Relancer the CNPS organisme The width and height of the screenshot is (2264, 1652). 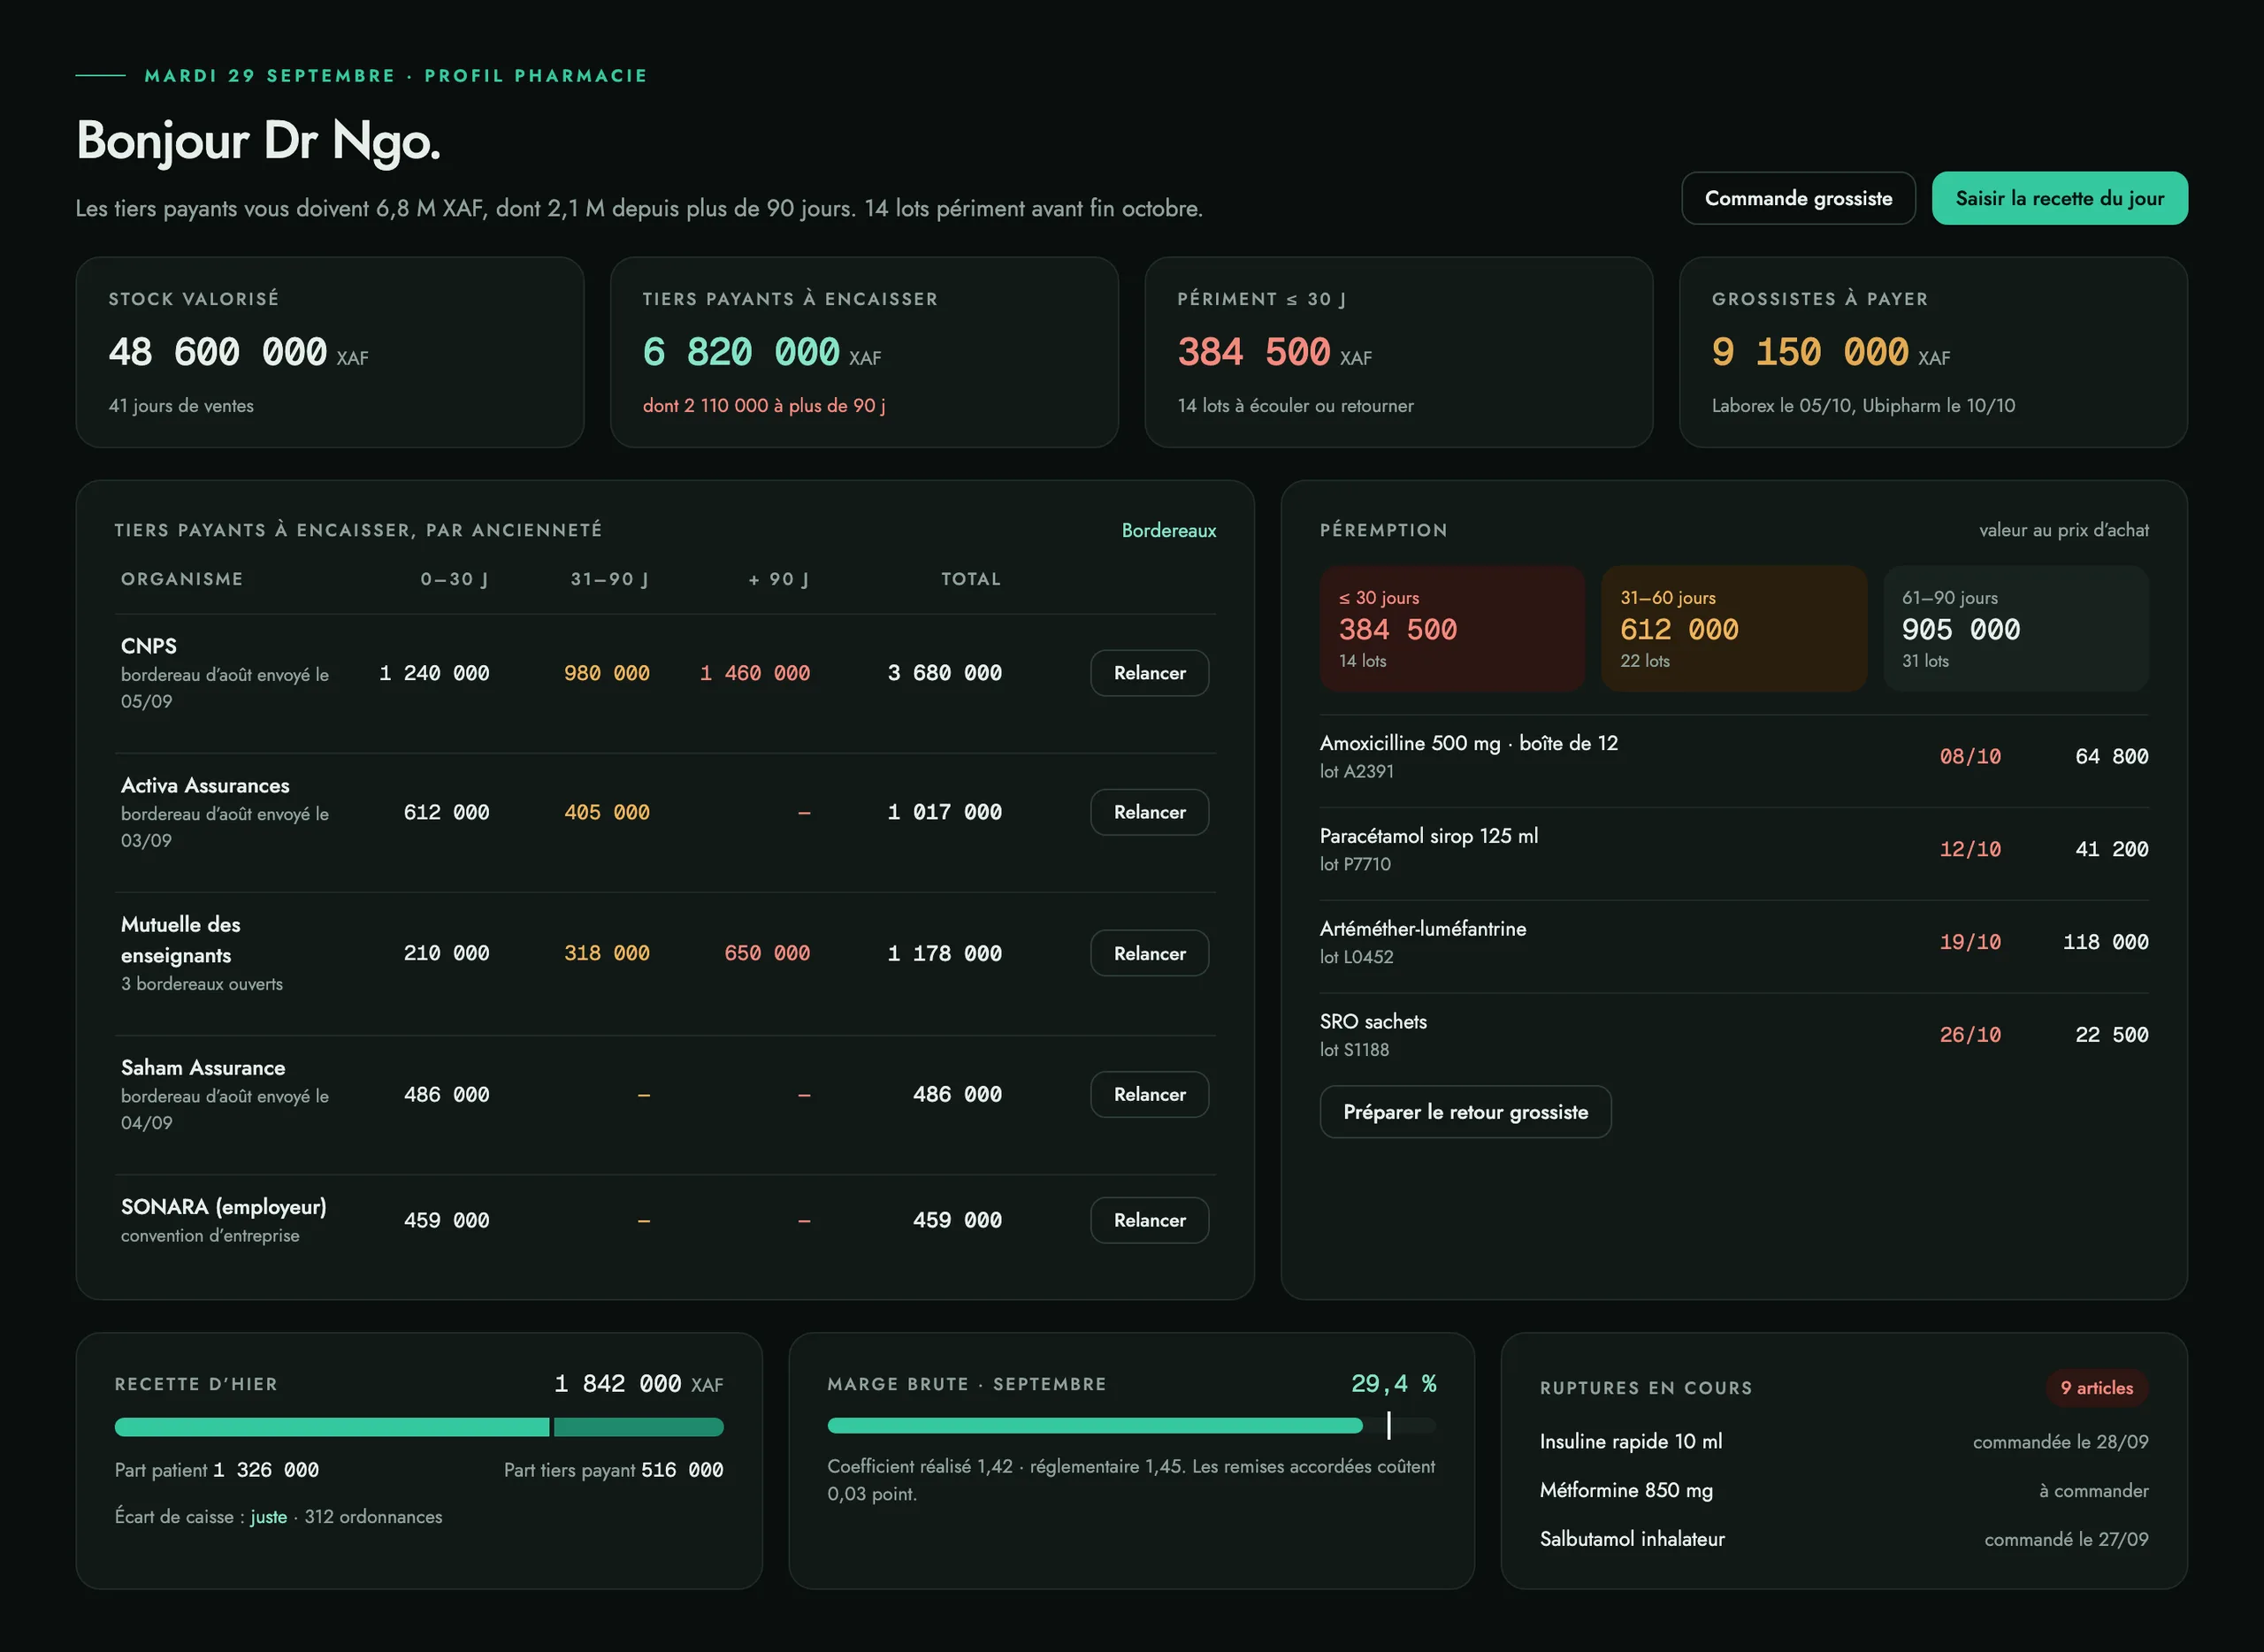[1149, 673]
